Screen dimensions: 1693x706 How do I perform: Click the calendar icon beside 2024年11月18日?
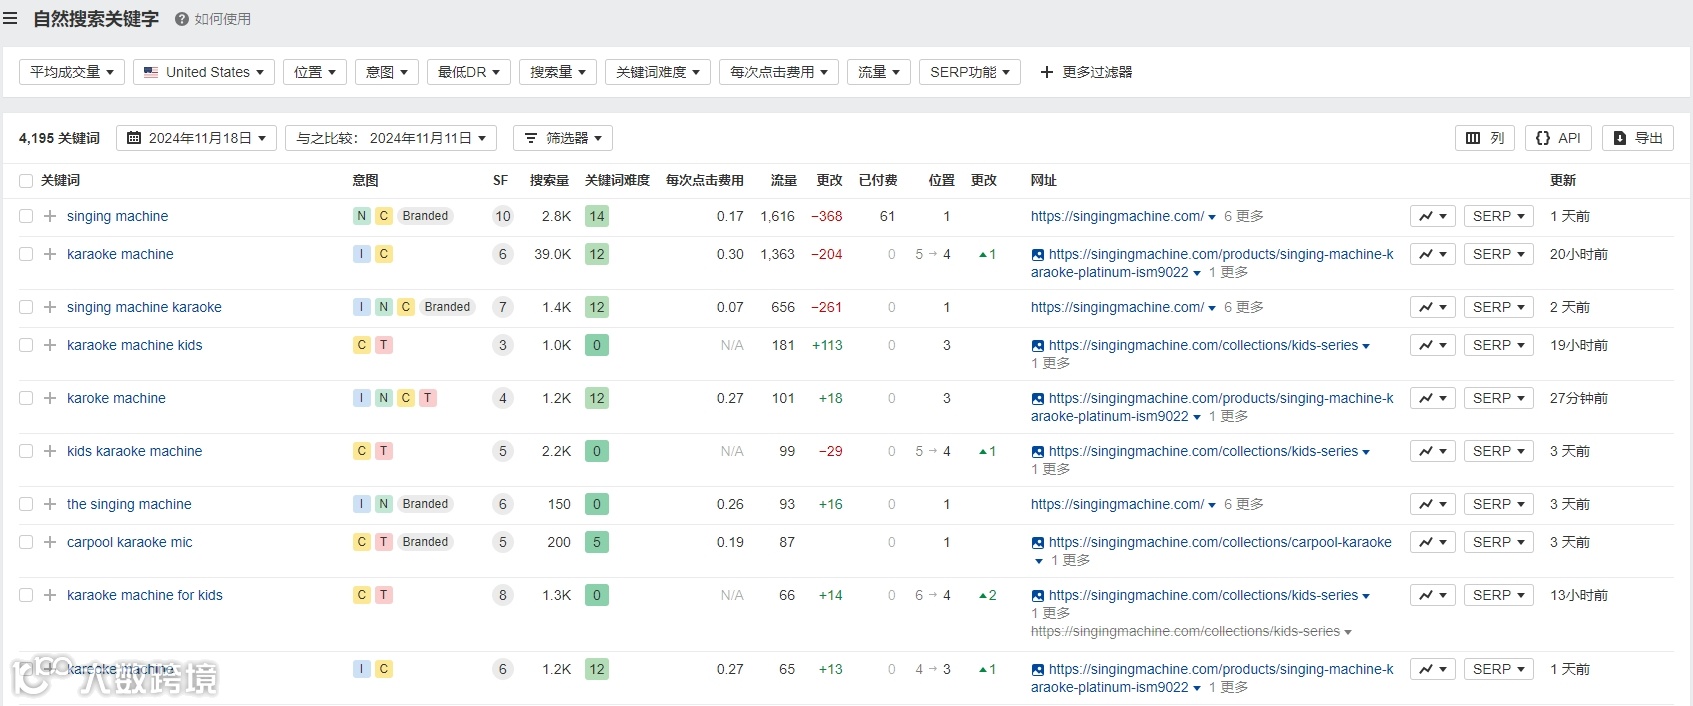coord(134,138)
